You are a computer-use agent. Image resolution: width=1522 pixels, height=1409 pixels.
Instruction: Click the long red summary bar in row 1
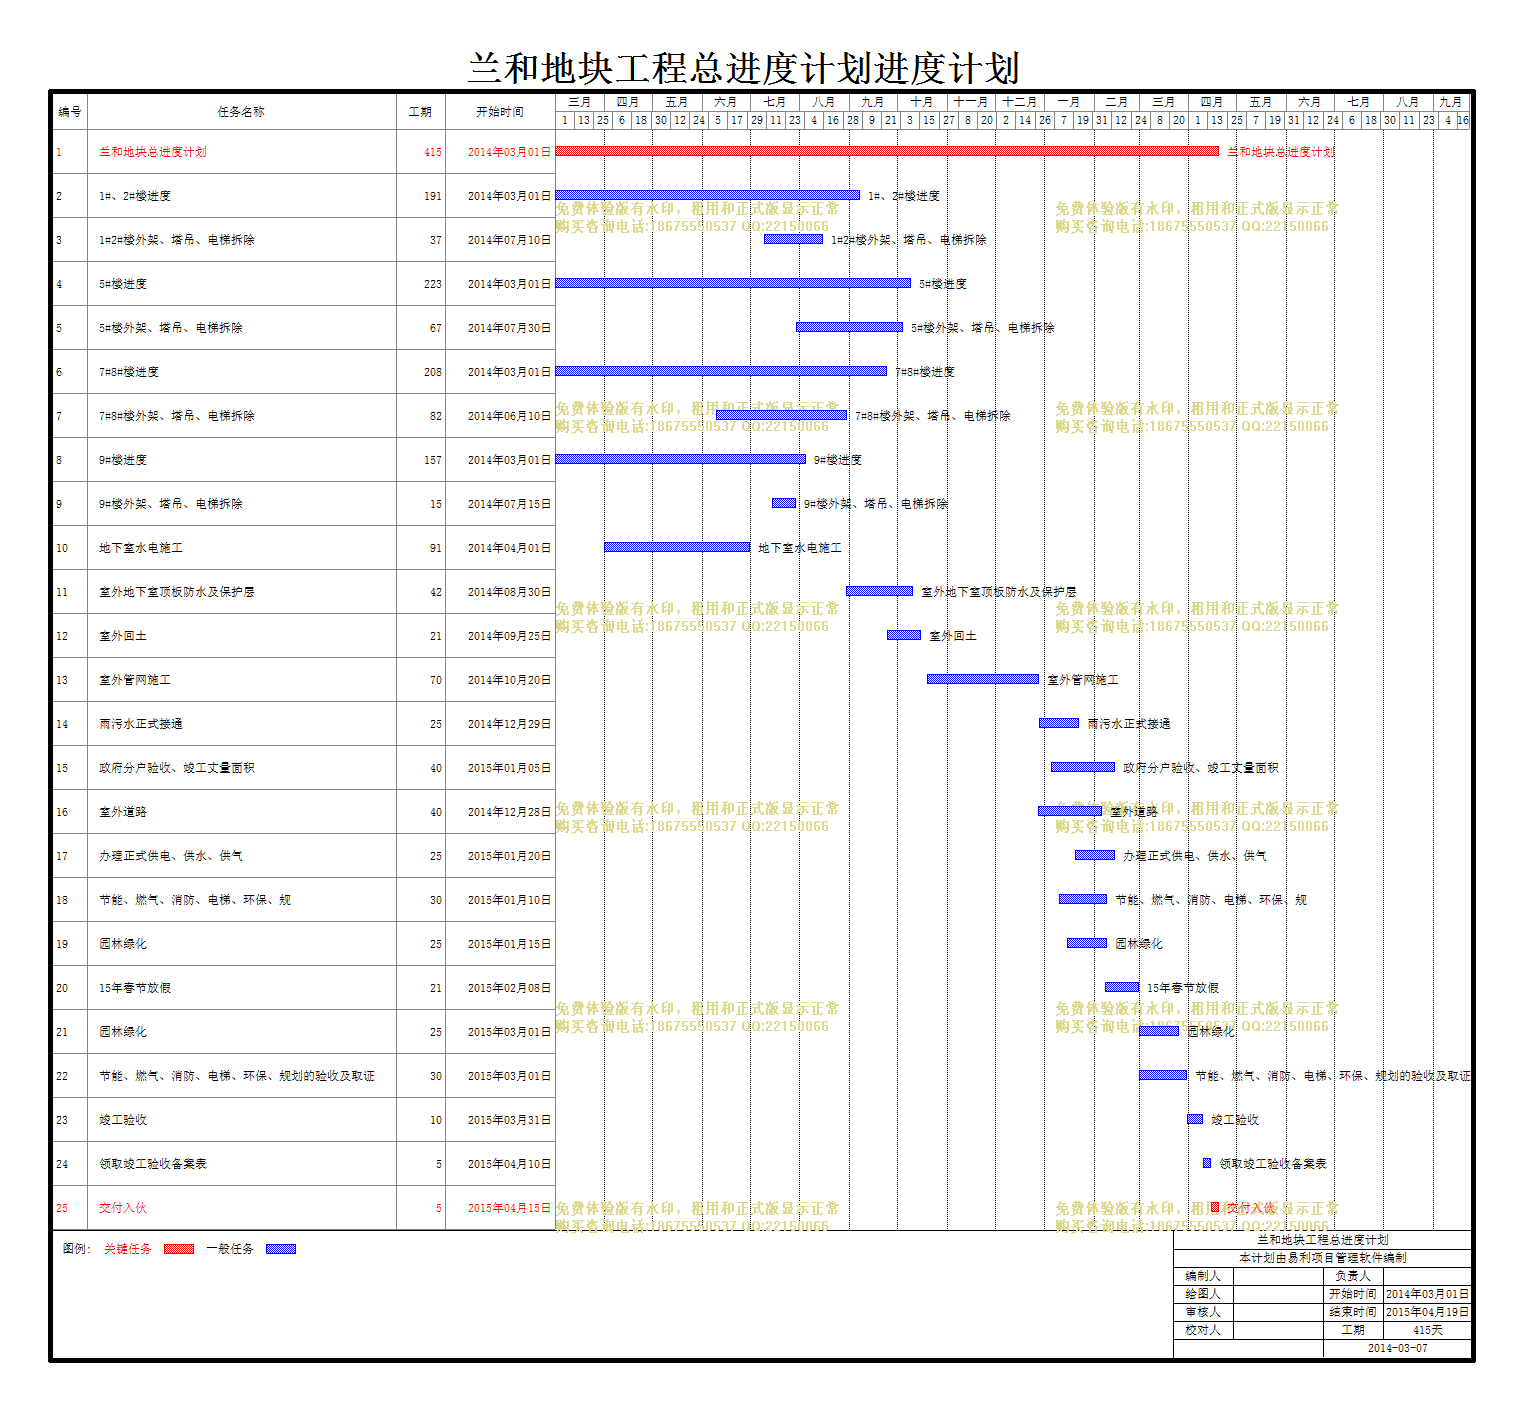point(887,151)
